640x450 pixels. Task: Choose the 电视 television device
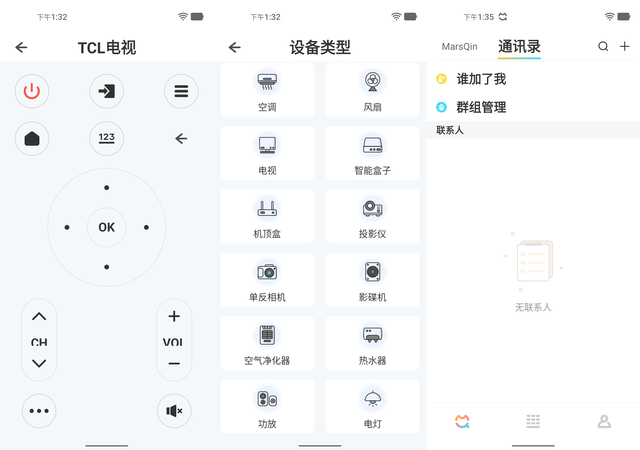click(267, 153)
